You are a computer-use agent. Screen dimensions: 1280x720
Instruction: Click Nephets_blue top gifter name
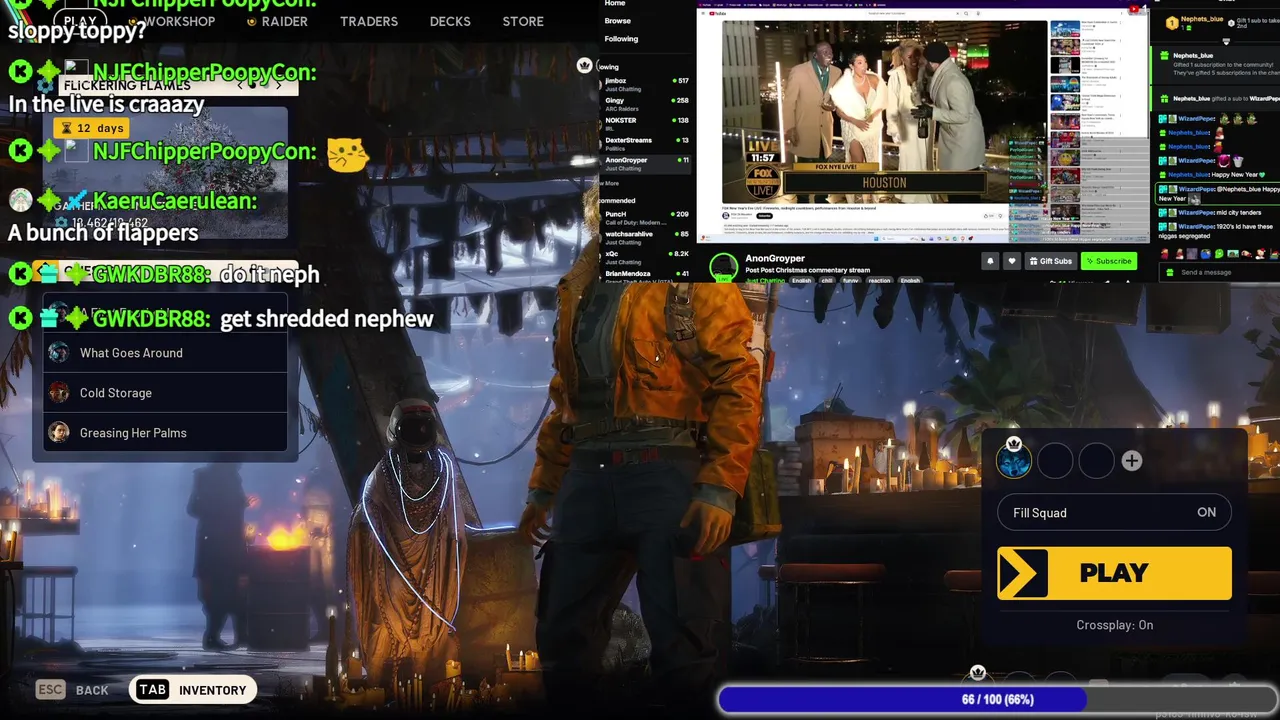coord(1202,19)
